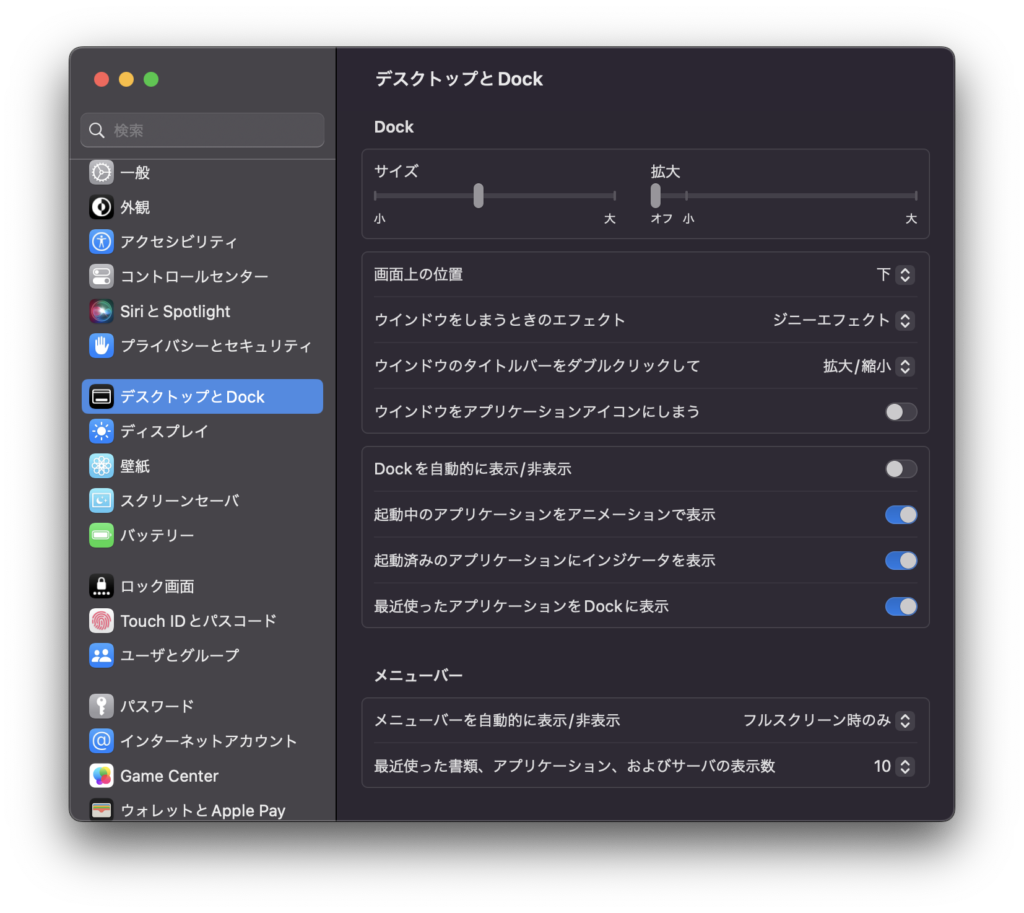Click the 検索 search field

[202, 130]
